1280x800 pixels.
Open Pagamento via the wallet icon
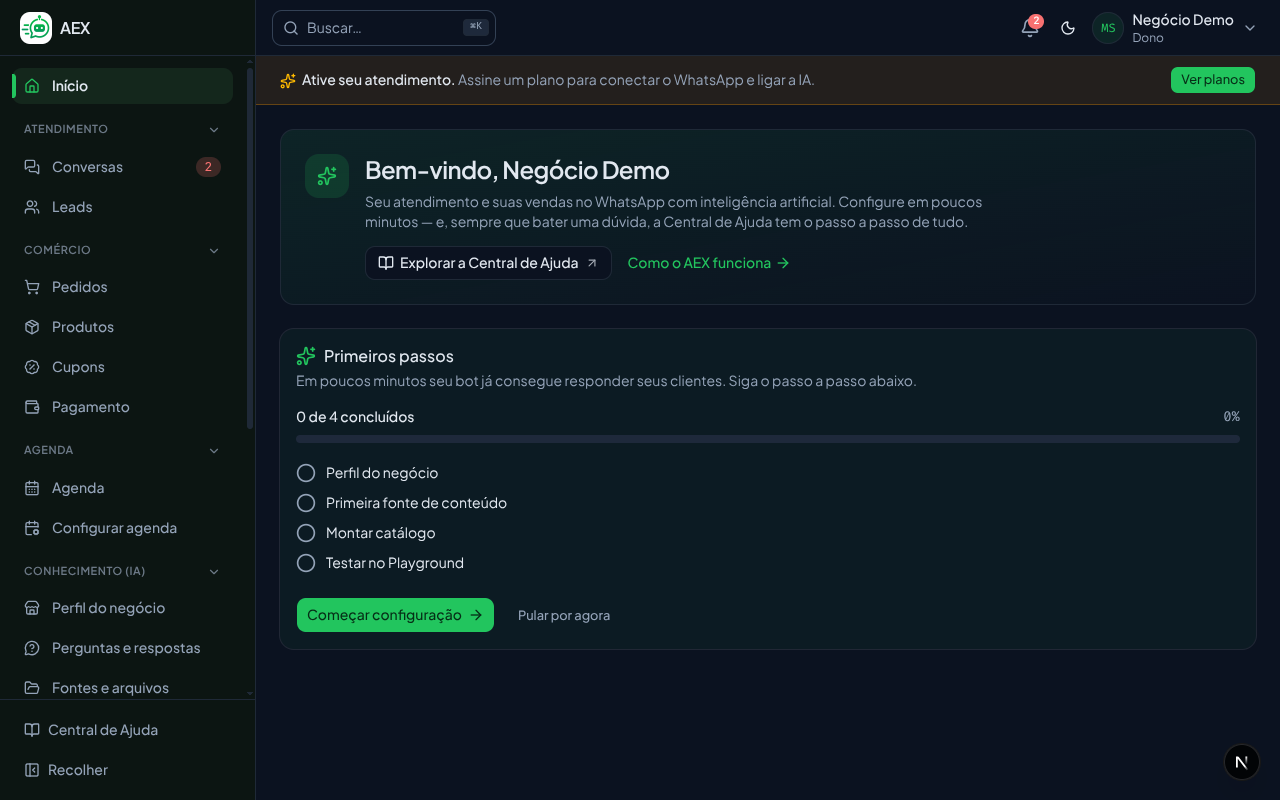pos(32,407)
